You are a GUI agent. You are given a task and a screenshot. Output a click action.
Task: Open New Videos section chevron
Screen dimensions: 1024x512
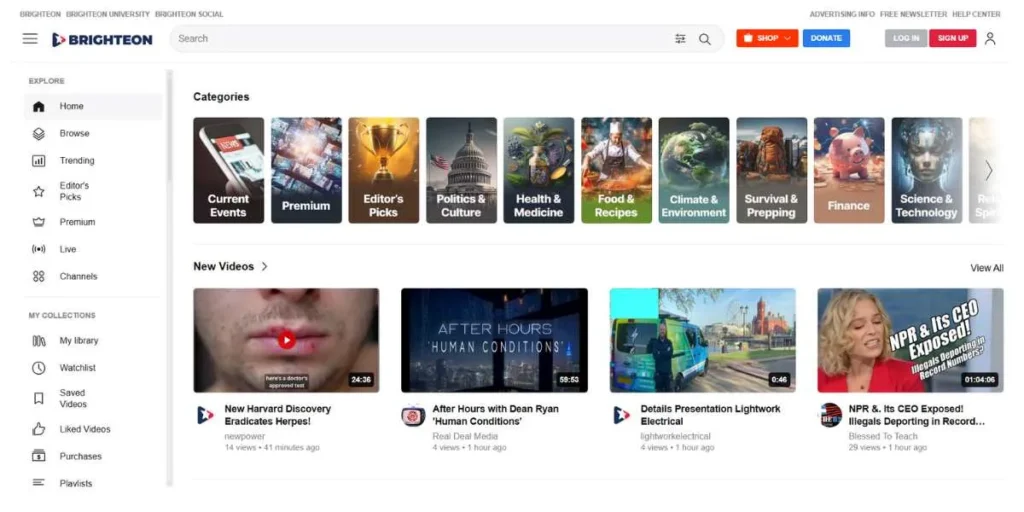point(264,266)
